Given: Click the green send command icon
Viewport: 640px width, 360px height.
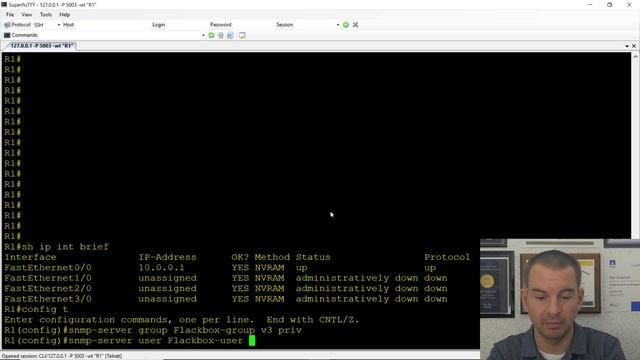Looking at the screenshot, I should click(x=211, y=35).
